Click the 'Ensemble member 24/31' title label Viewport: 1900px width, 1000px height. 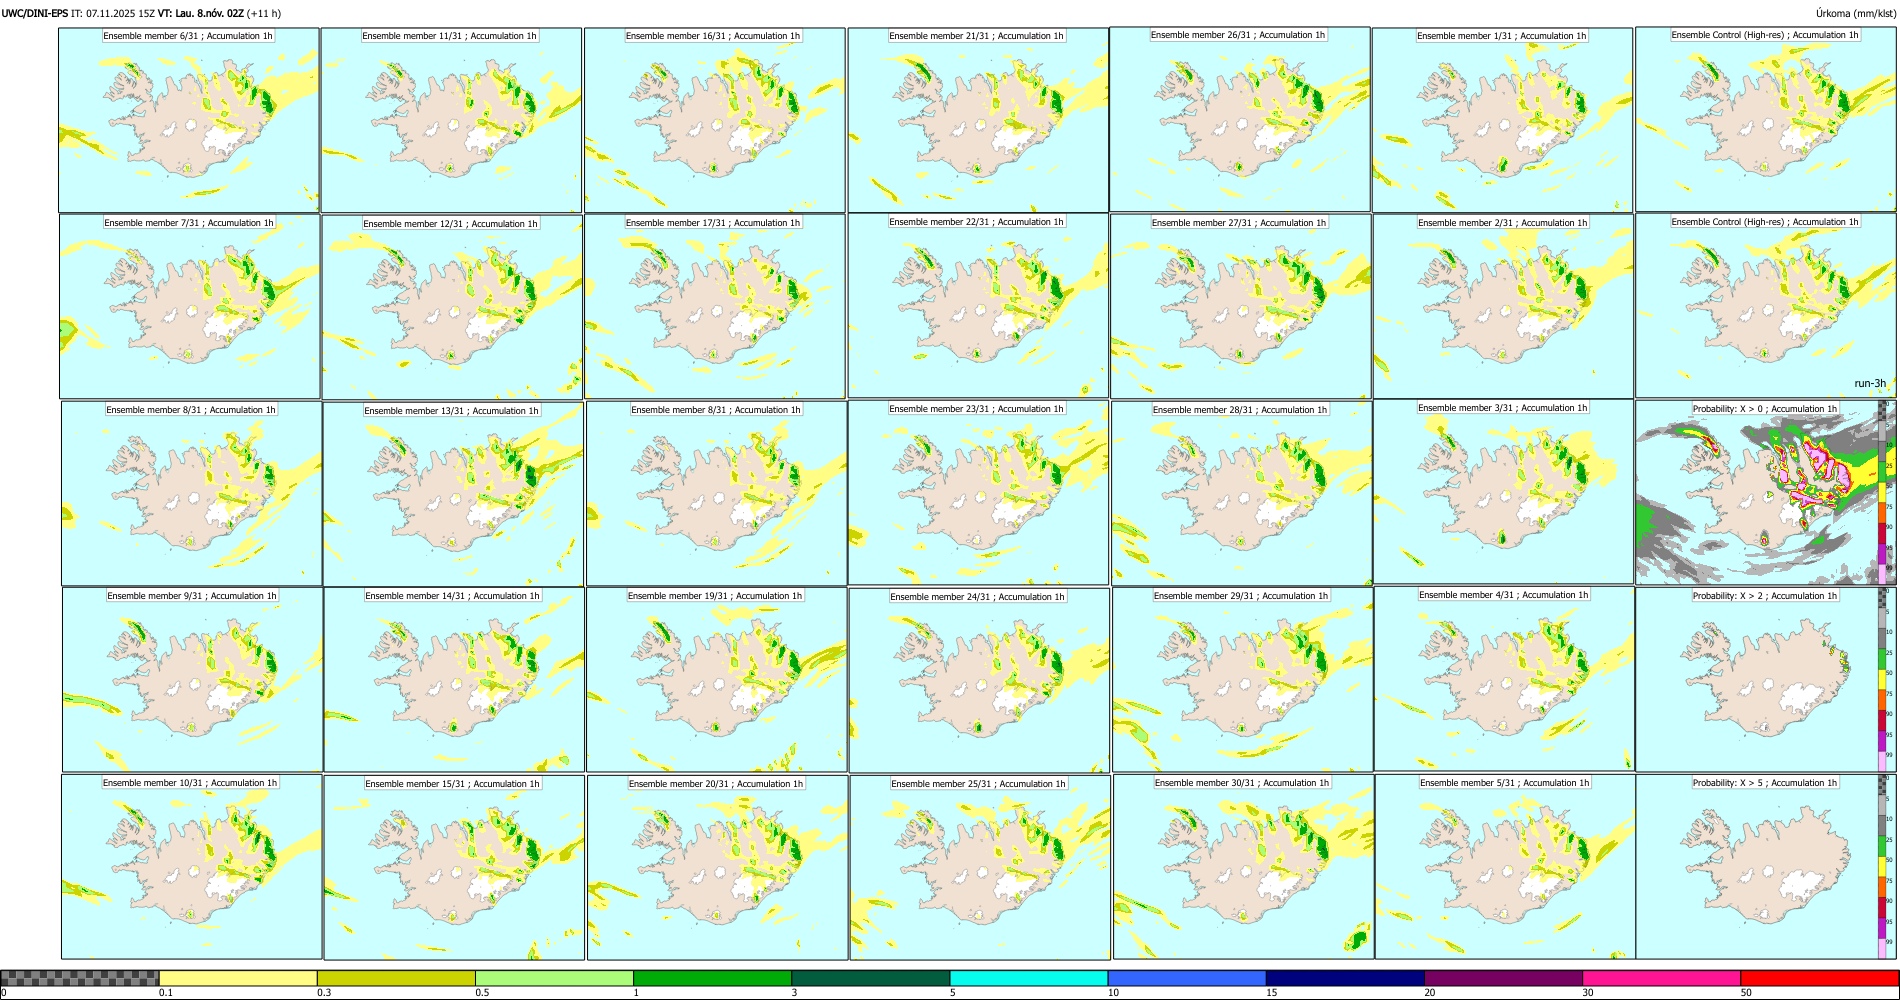click(x=977, y=597)
